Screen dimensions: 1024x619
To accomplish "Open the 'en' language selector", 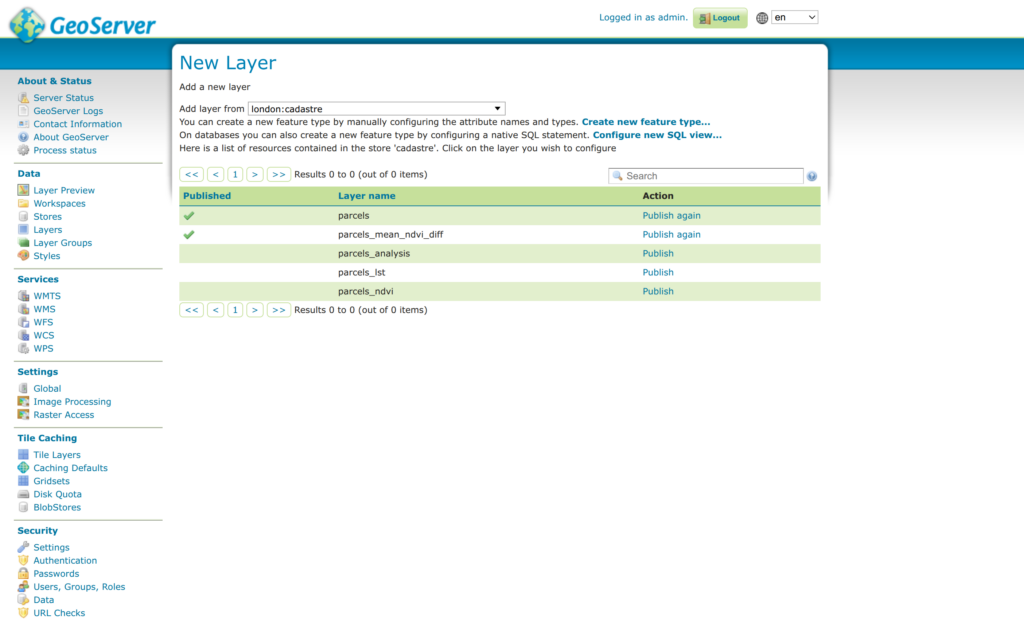I will [795, 18].
